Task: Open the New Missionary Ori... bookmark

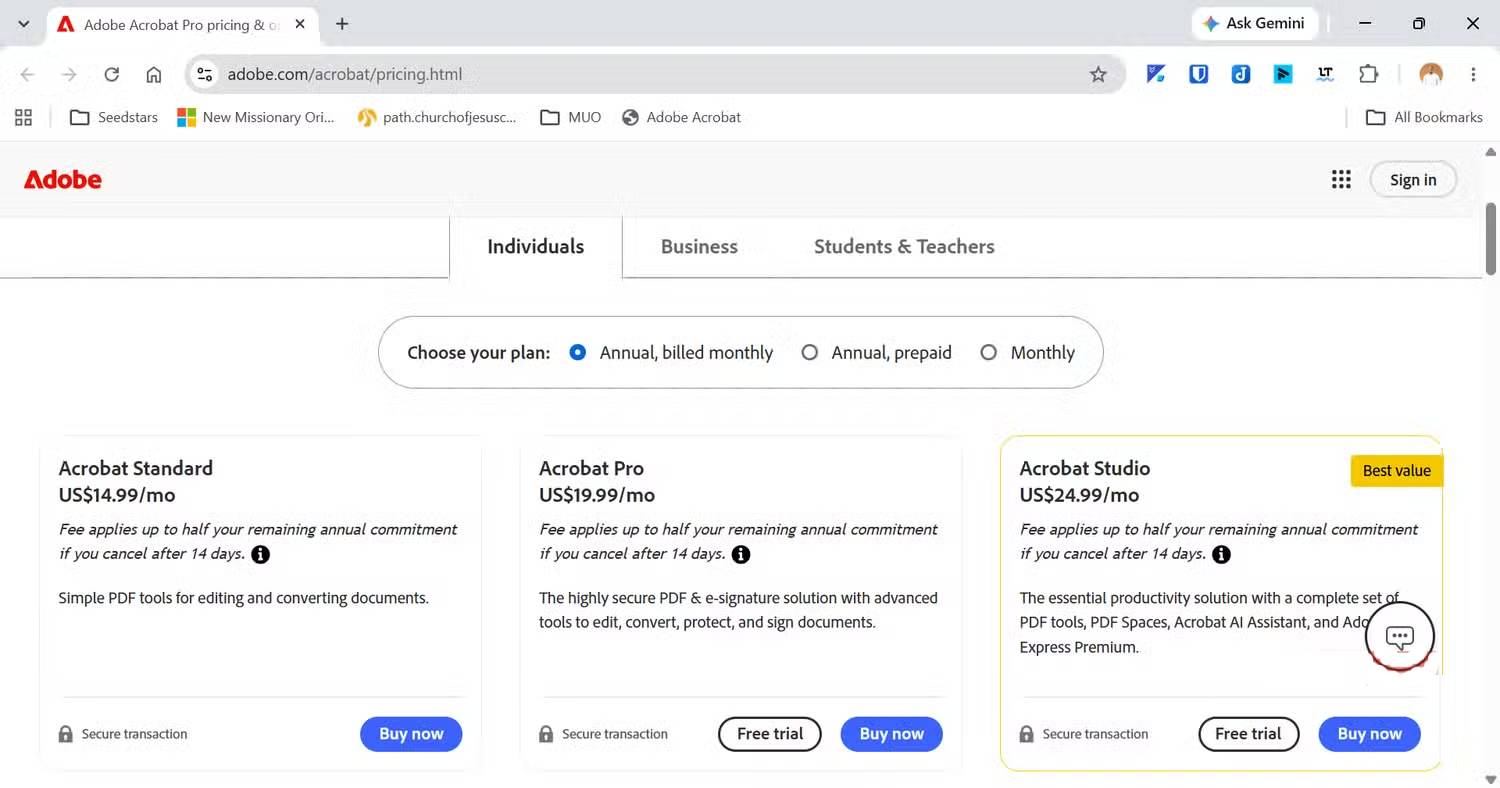Action: [x=255, y=117]
